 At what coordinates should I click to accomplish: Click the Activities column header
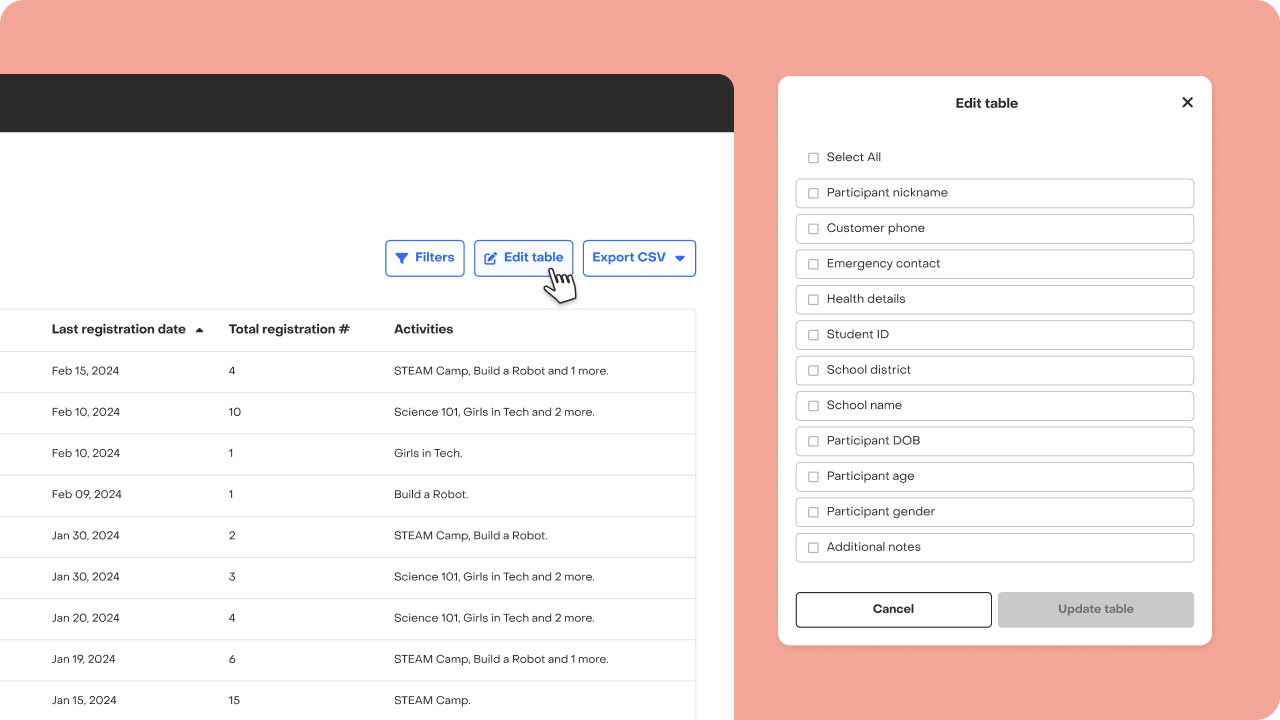click(424, 330)
